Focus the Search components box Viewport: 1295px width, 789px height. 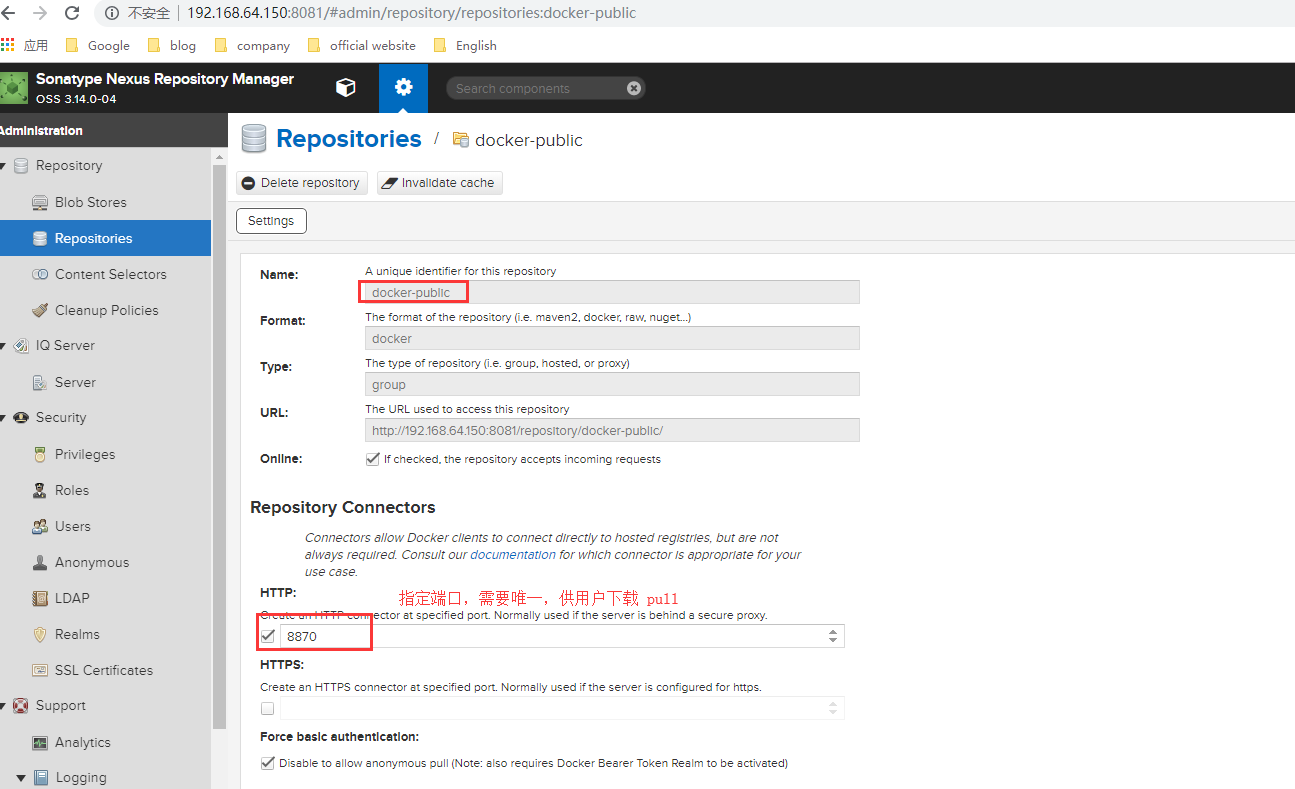(x=538, y=88)
